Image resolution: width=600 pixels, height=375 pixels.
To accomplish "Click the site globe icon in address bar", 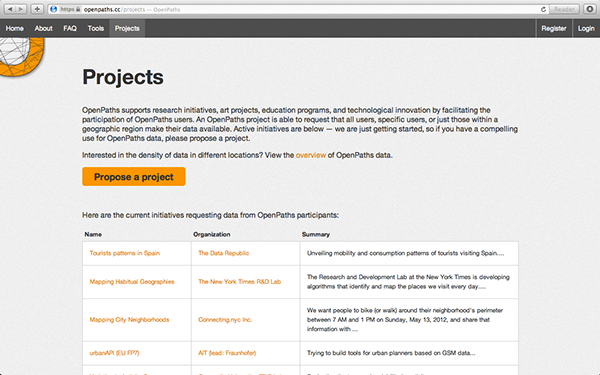I will click(54, 9).
